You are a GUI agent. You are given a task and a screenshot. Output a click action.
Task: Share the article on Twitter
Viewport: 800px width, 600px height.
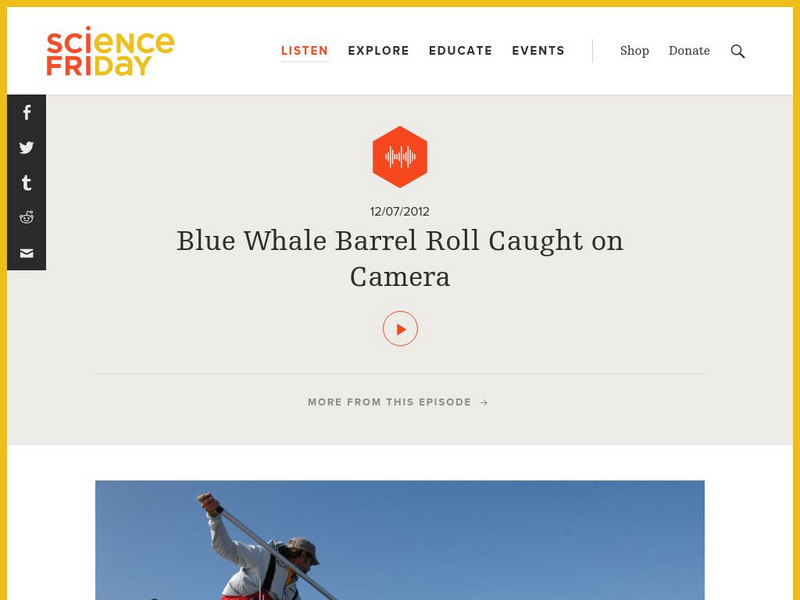click(27, 147)
